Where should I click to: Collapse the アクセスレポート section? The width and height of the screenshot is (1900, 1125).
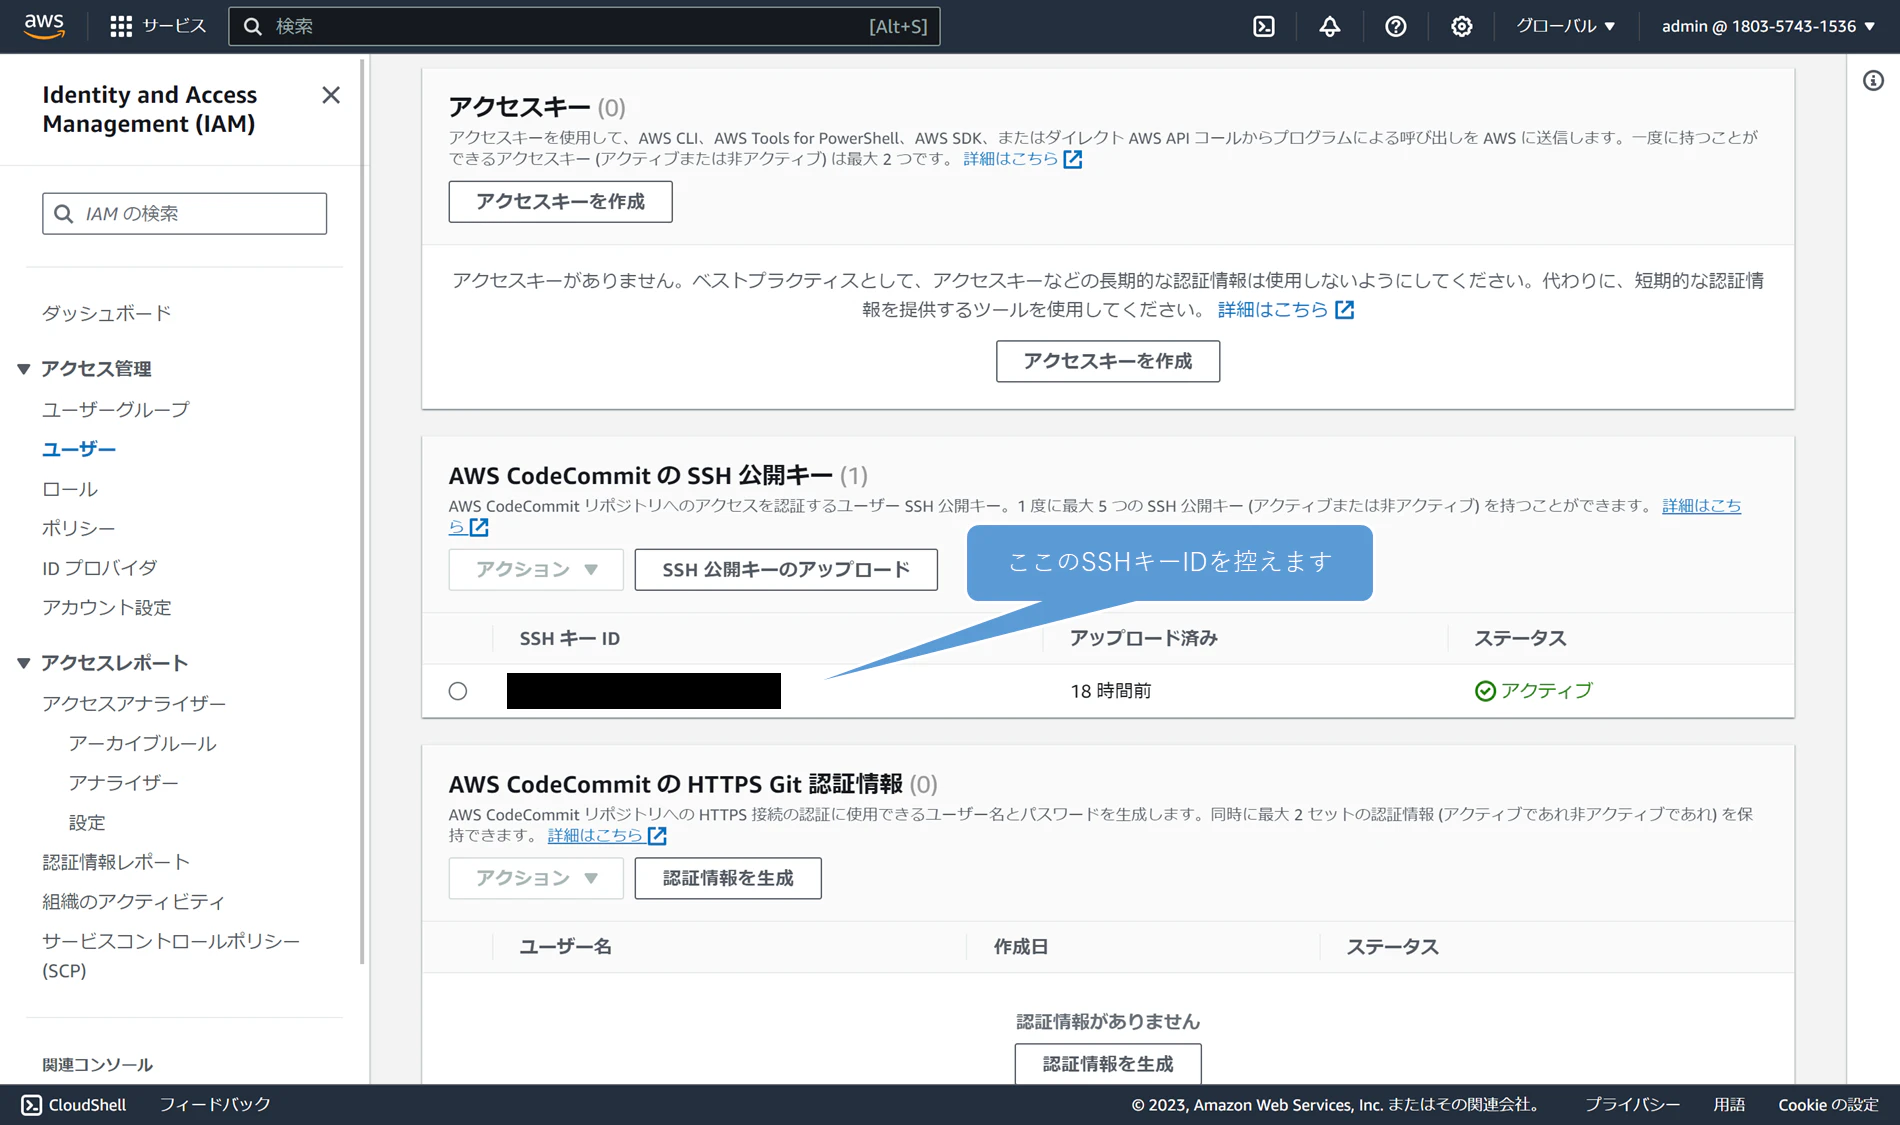[x=24, y=663]
